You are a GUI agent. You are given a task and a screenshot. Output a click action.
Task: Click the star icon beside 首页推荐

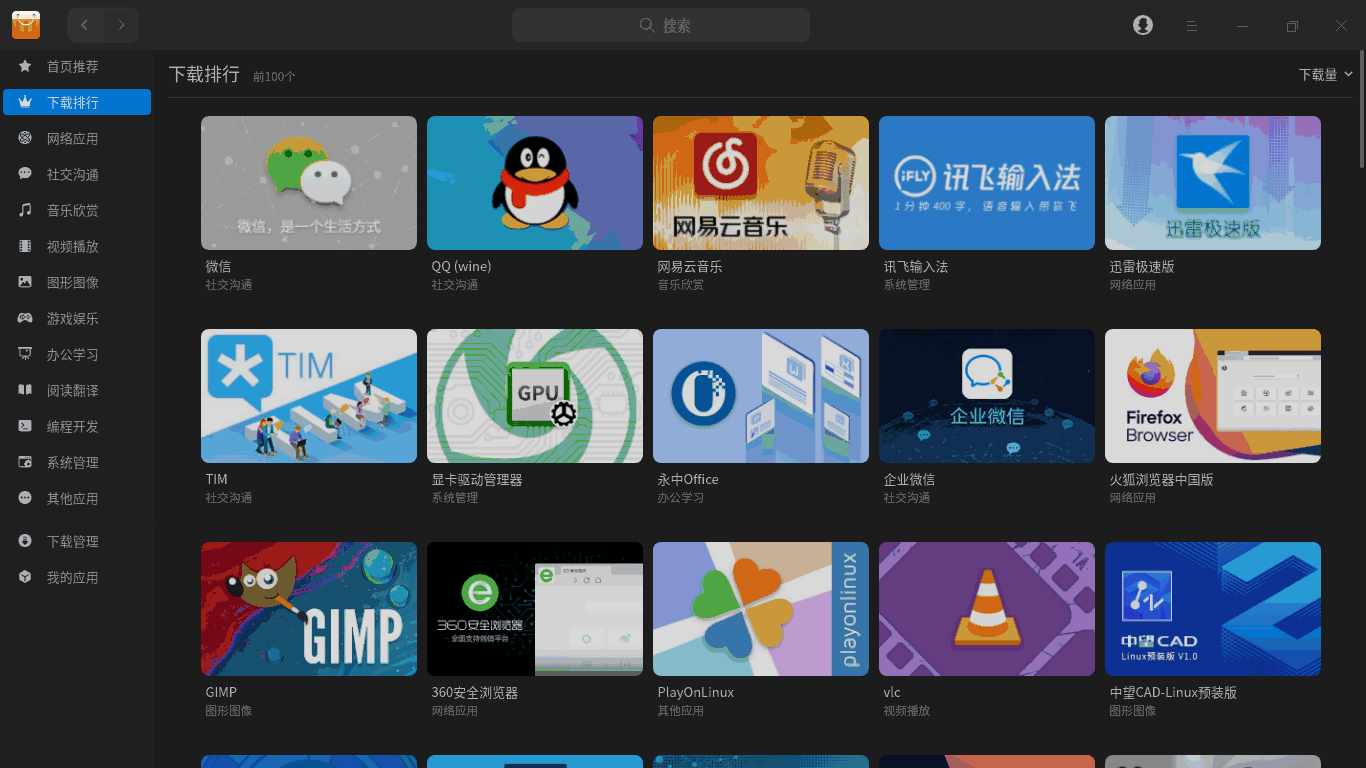[25, 66]
